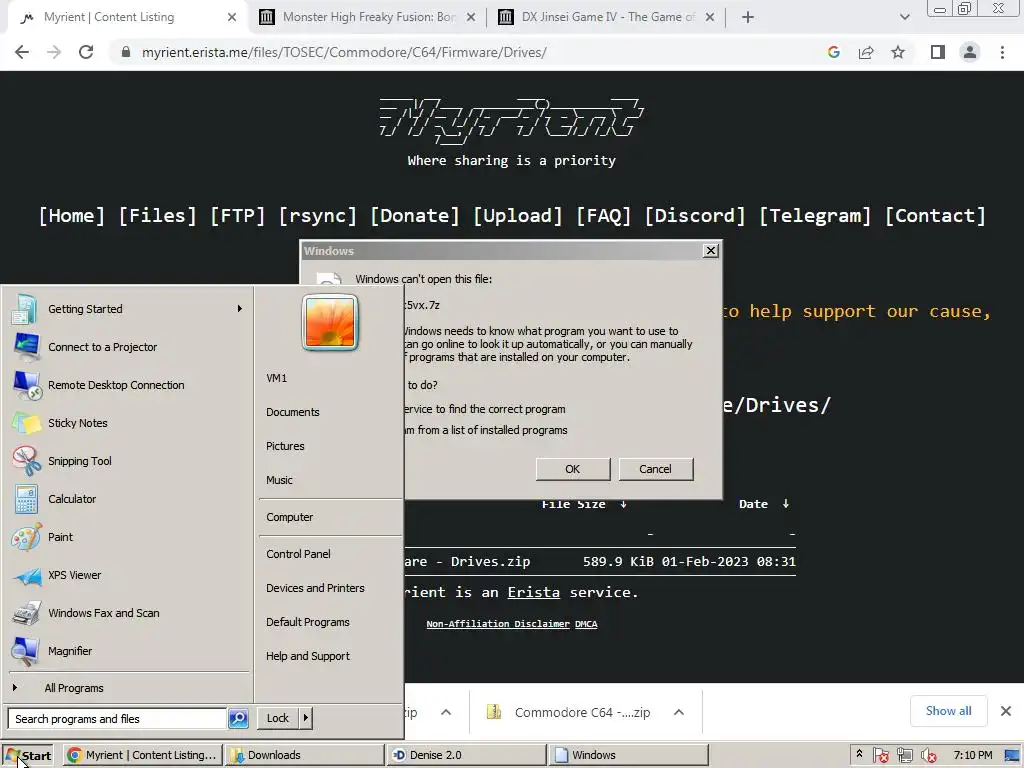The width and height of the screenshot is (1024, 768).
Task: Launch XPS Viewer
Action: [x=127, y=575]
